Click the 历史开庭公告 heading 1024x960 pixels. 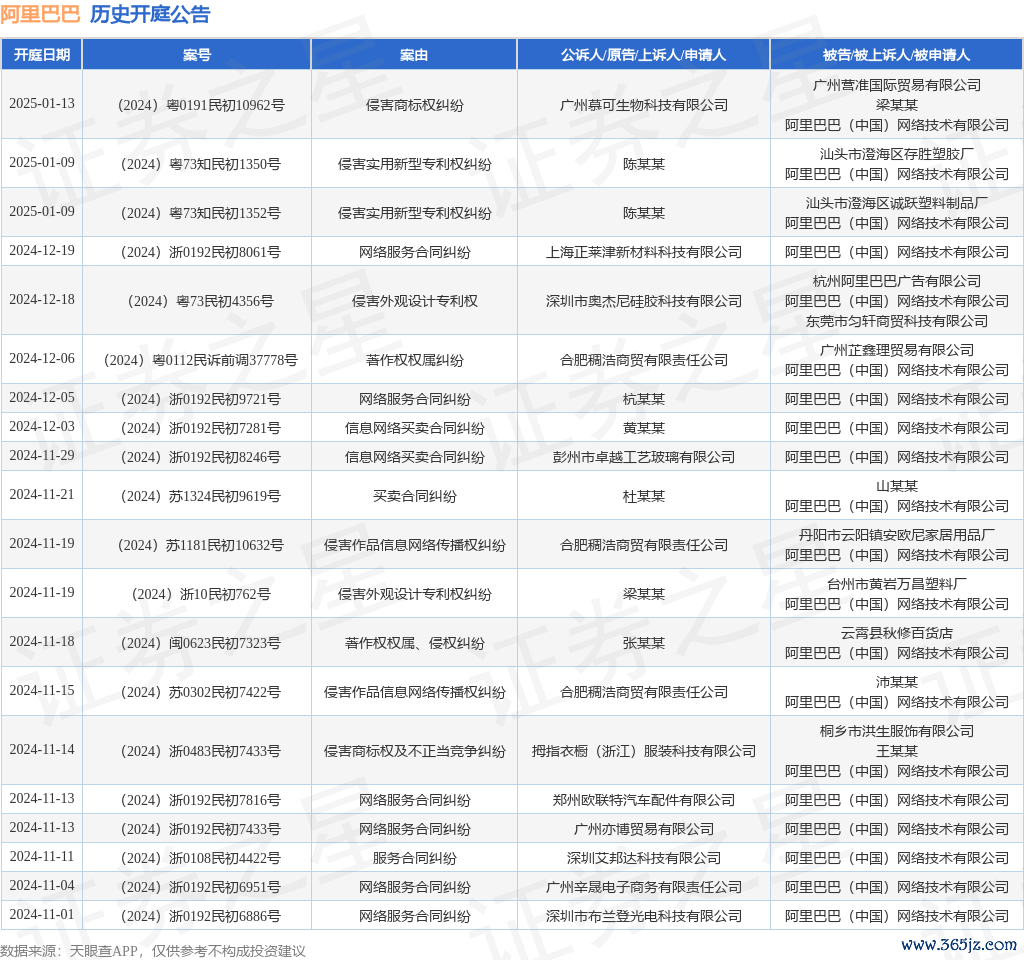tap(150, 14)
